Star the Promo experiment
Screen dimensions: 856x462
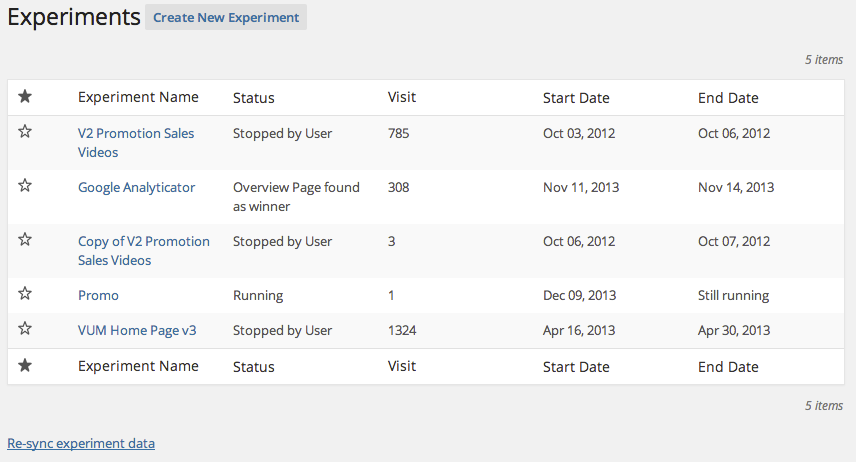[x=25, y=294]
